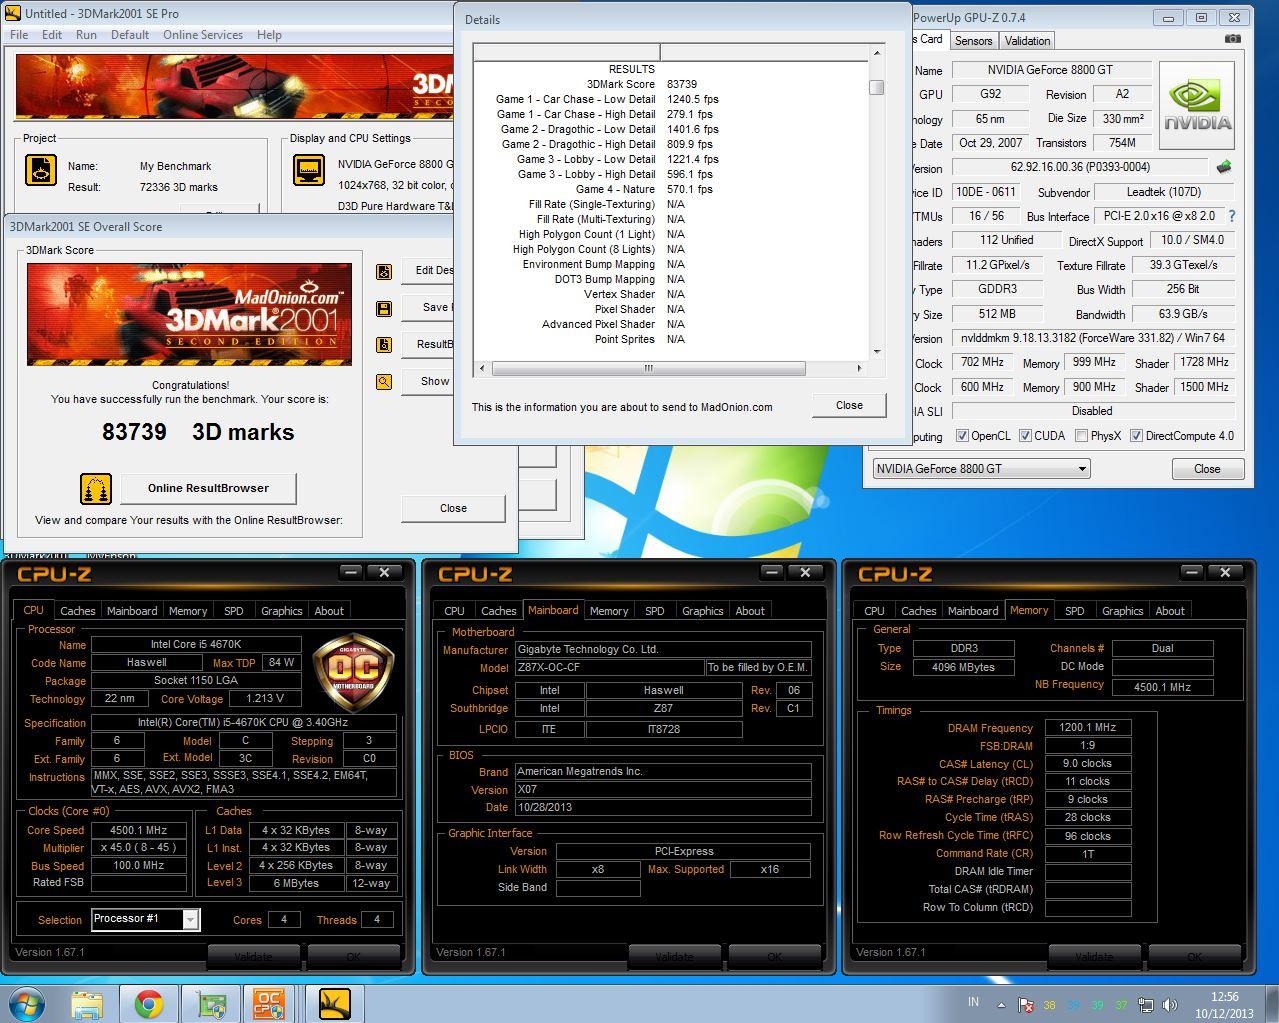Click icon beside Edit Description button
This screenshot has height=1023, width=1279.
(x=384, y=272)
